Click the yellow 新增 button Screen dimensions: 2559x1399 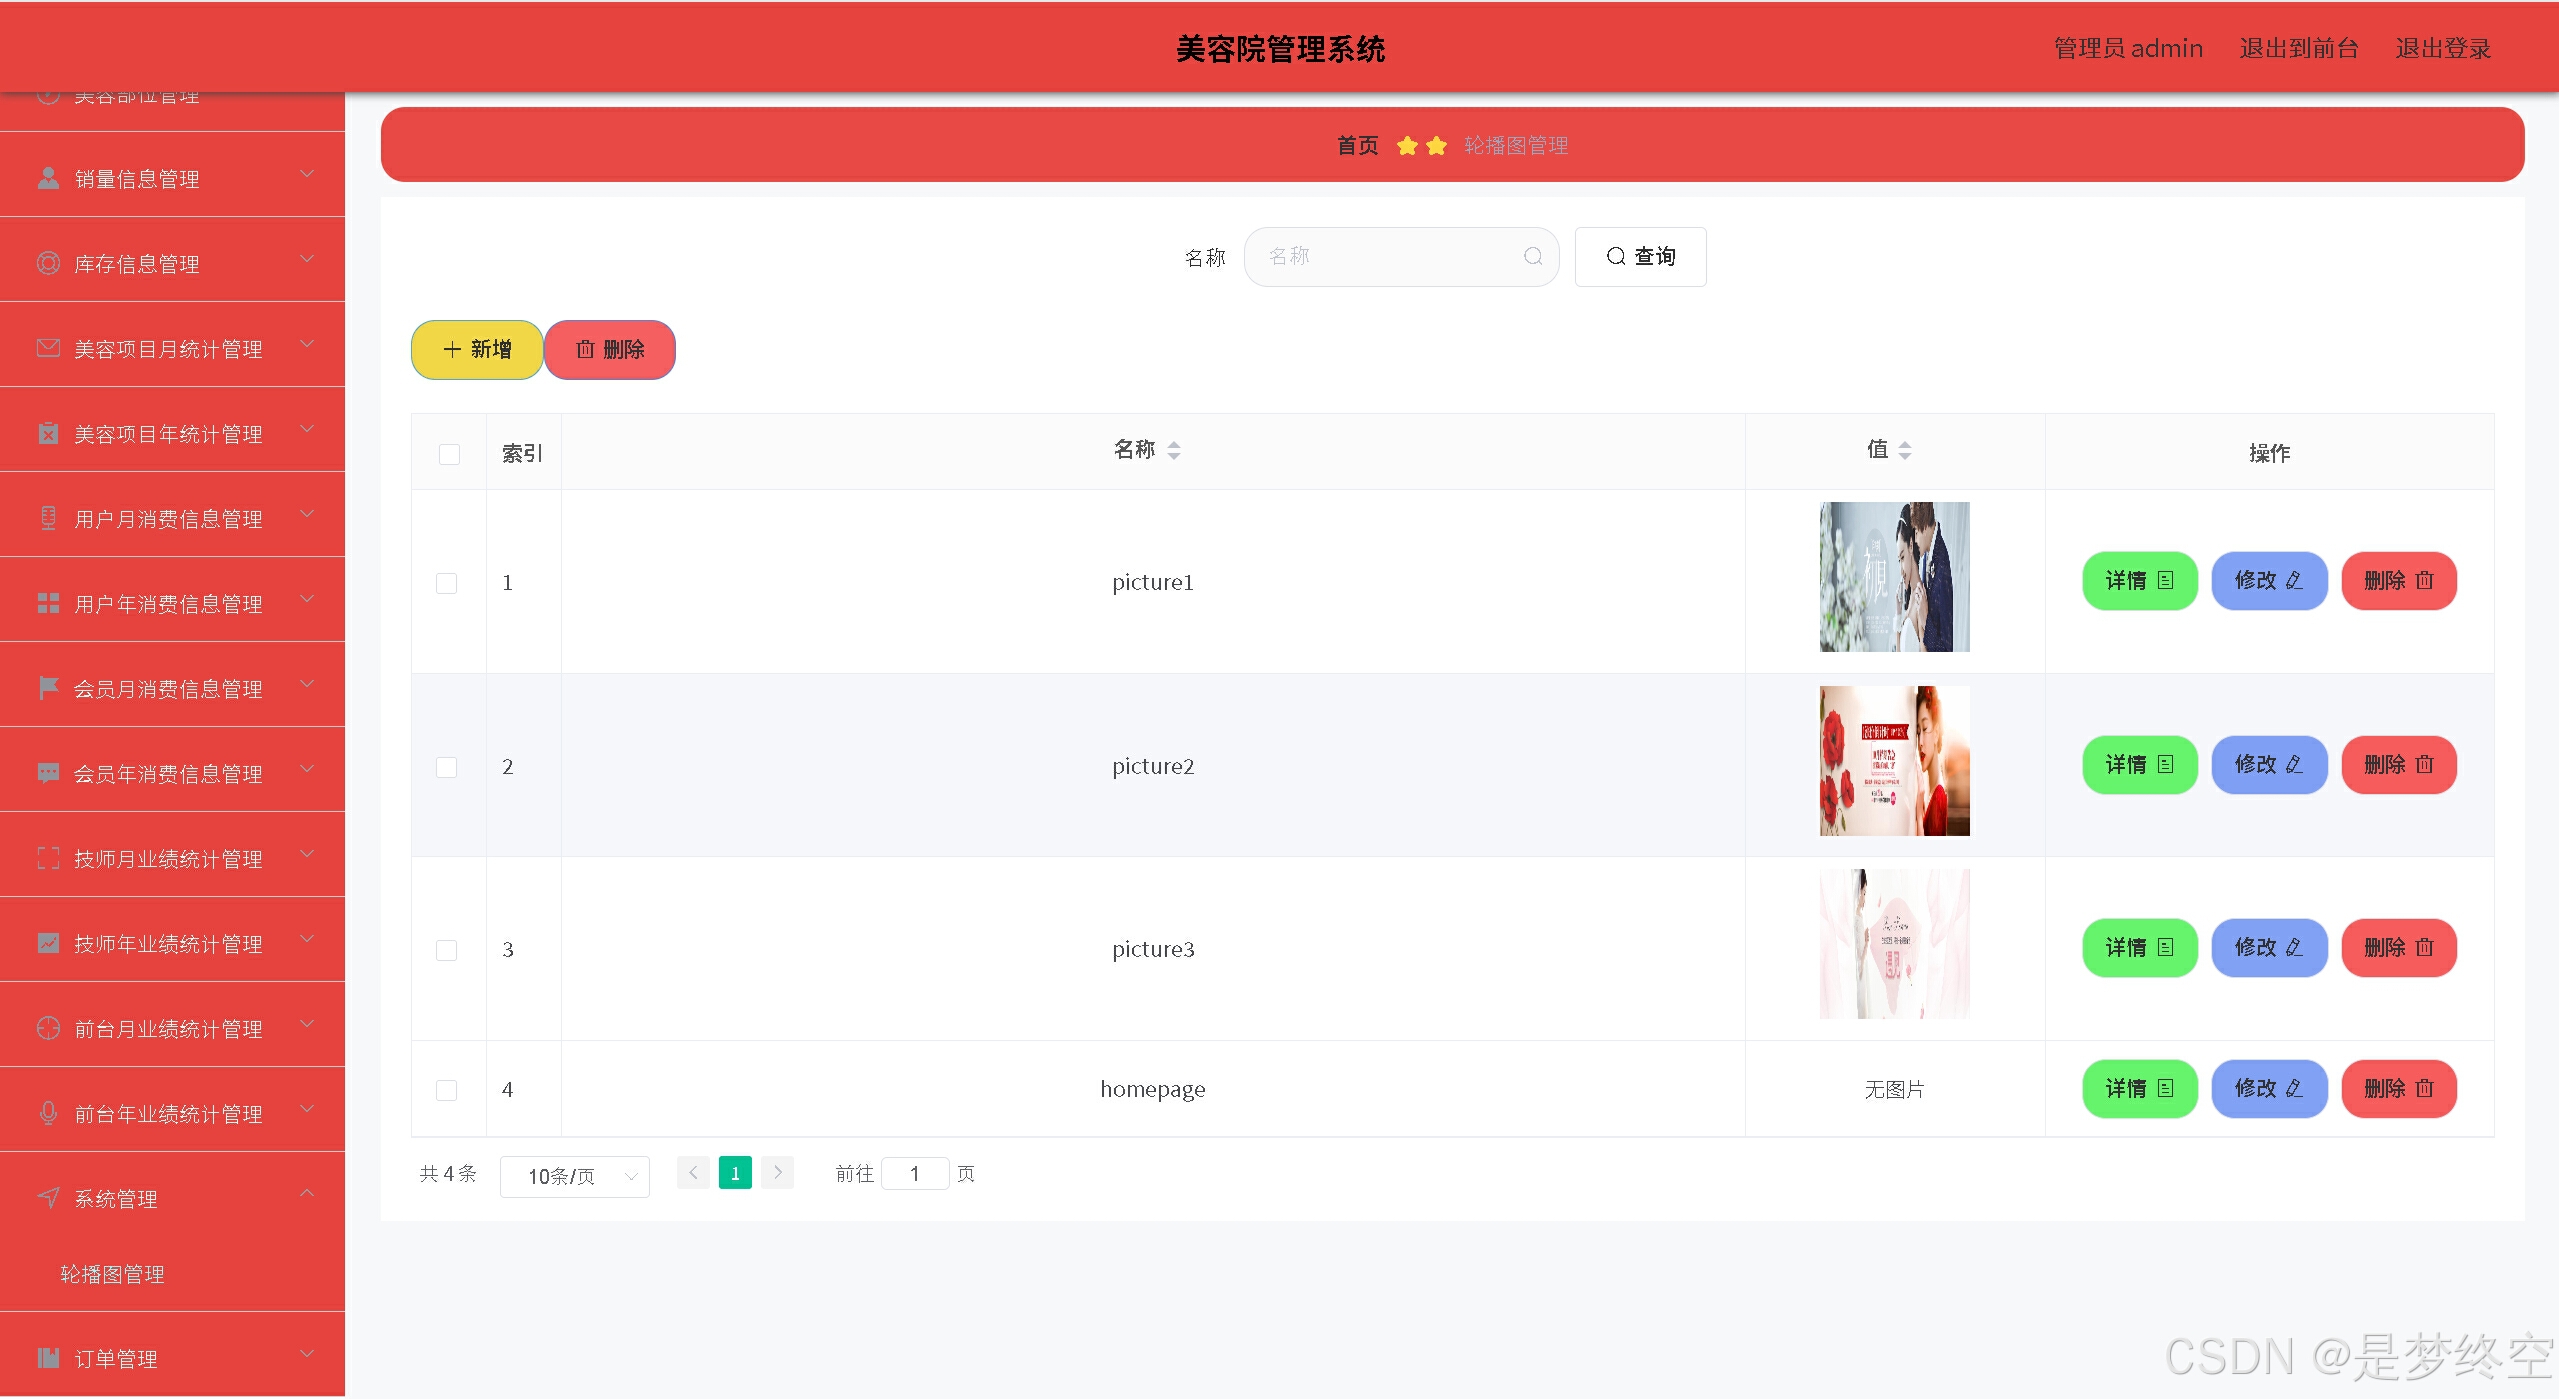pyautogui.click(x=477, y=350)
